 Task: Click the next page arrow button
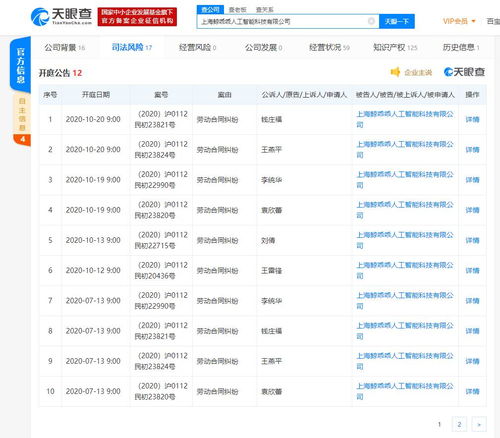(479, 424)
